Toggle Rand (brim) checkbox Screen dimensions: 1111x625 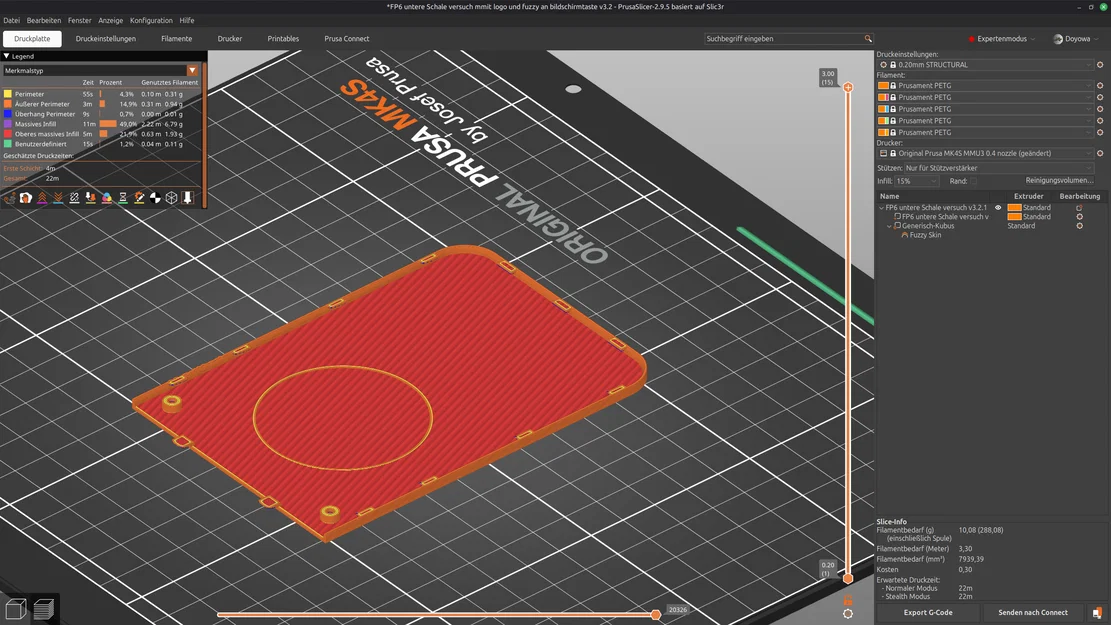click(974, 181)
